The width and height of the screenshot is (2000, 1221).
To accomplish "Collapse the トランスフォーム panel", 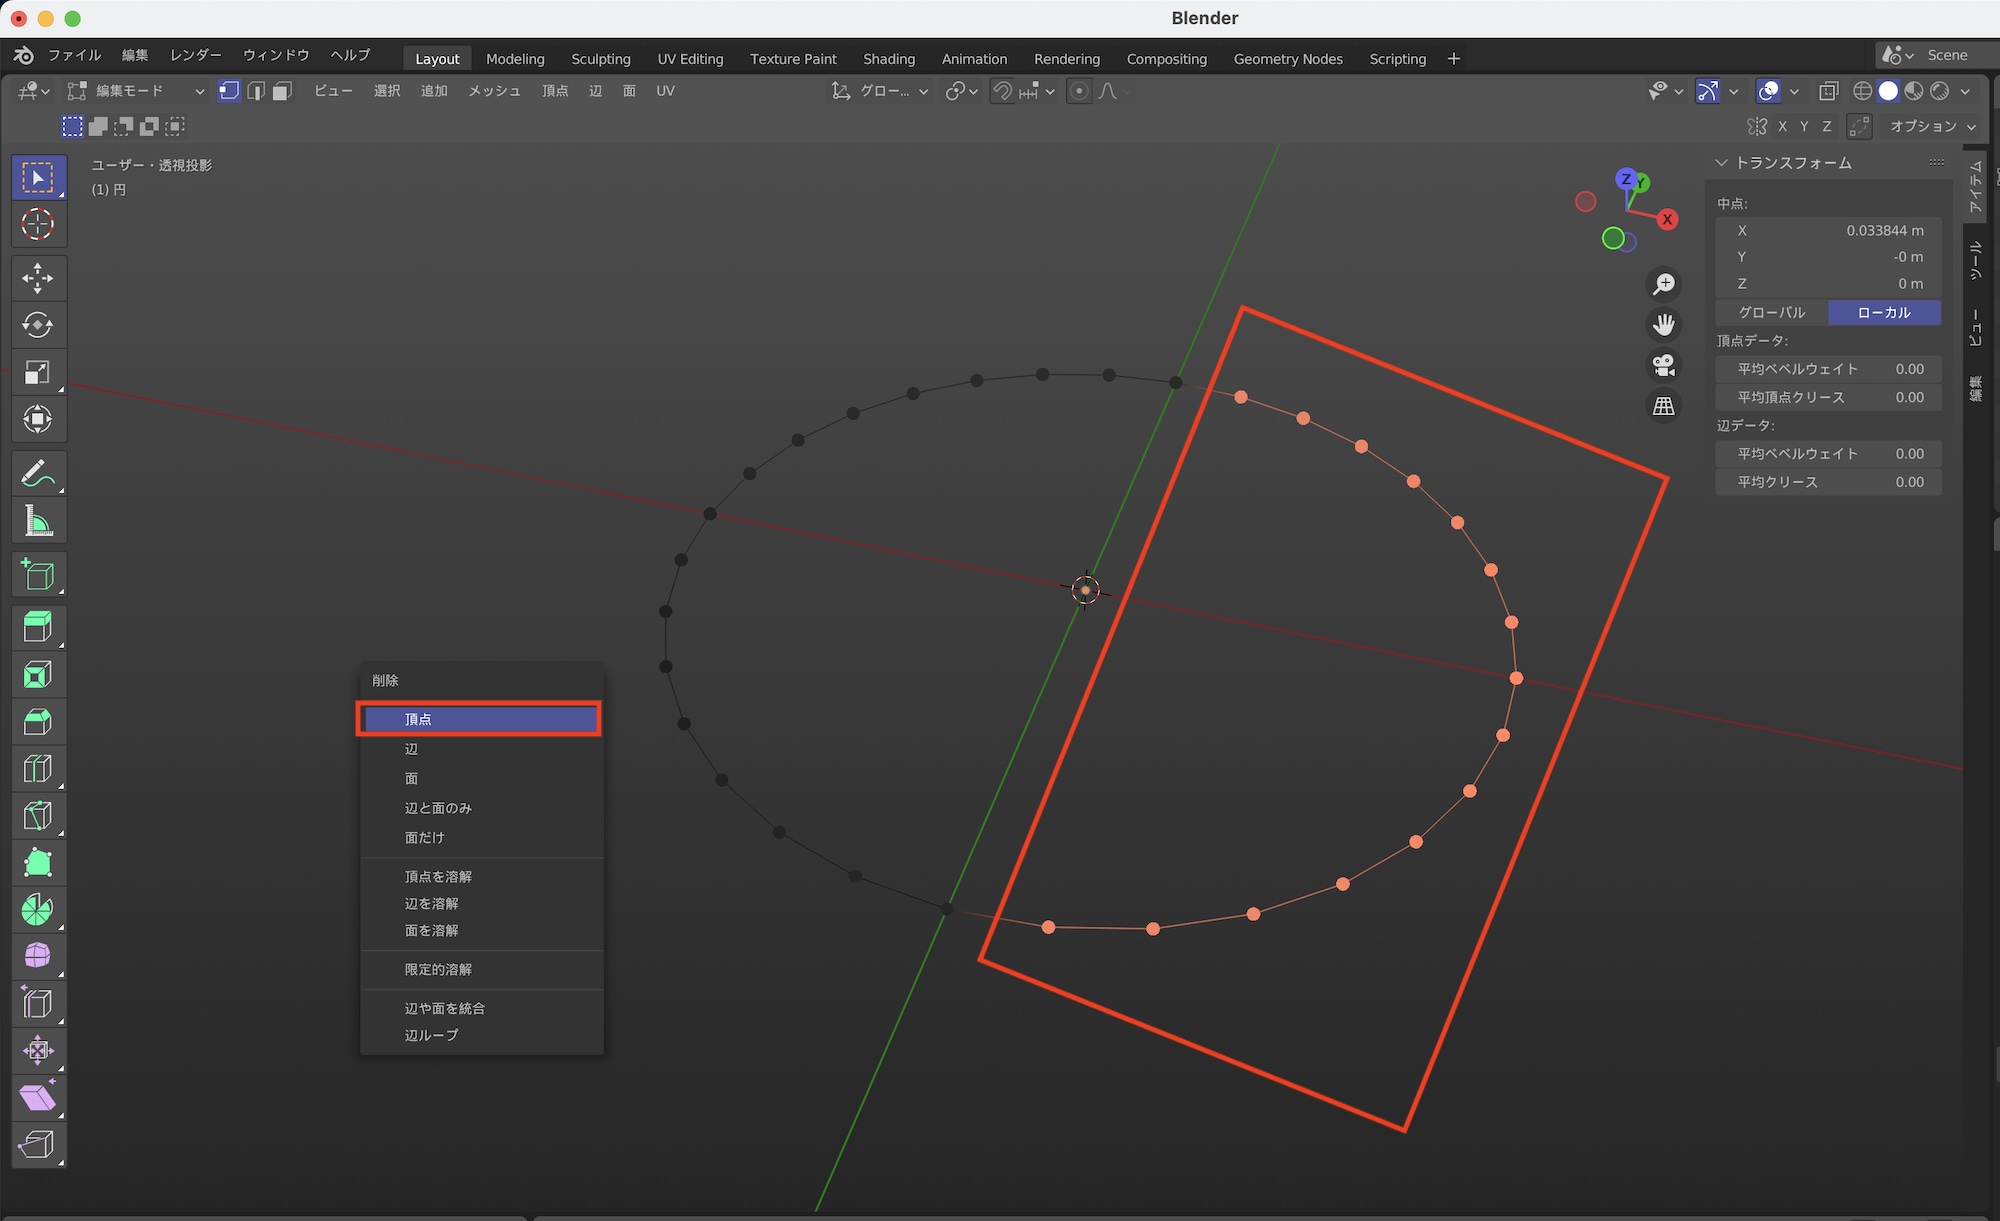I will [1721, 162].
